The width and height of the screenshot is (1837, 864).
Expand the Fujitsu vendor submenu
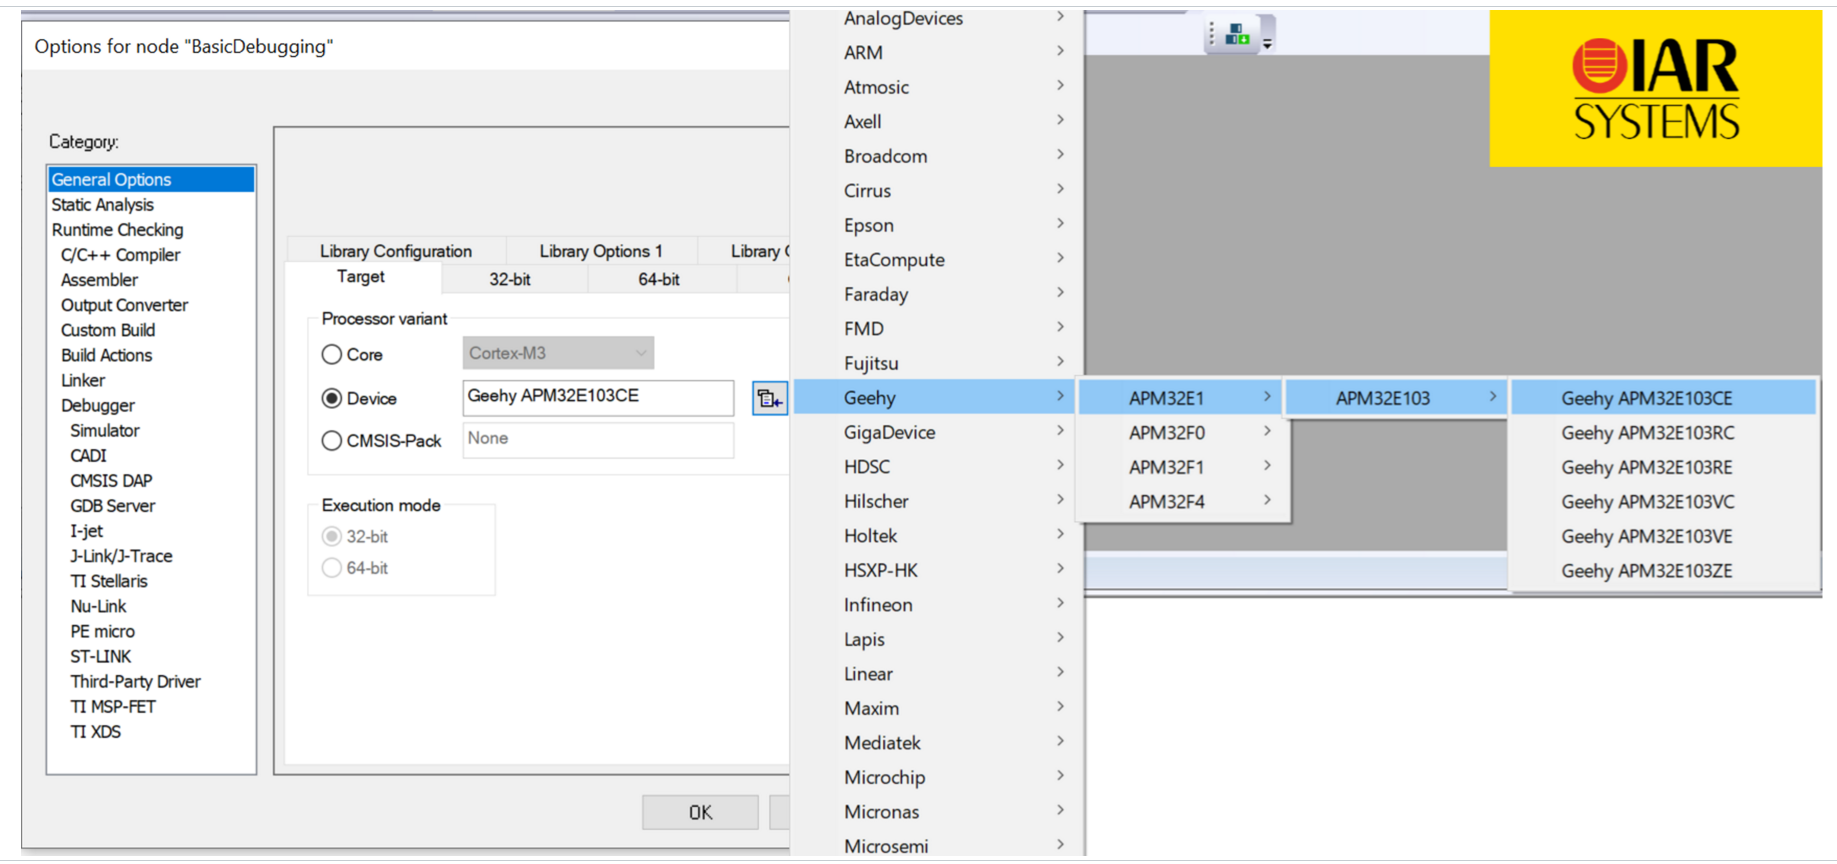click(938, 363)
